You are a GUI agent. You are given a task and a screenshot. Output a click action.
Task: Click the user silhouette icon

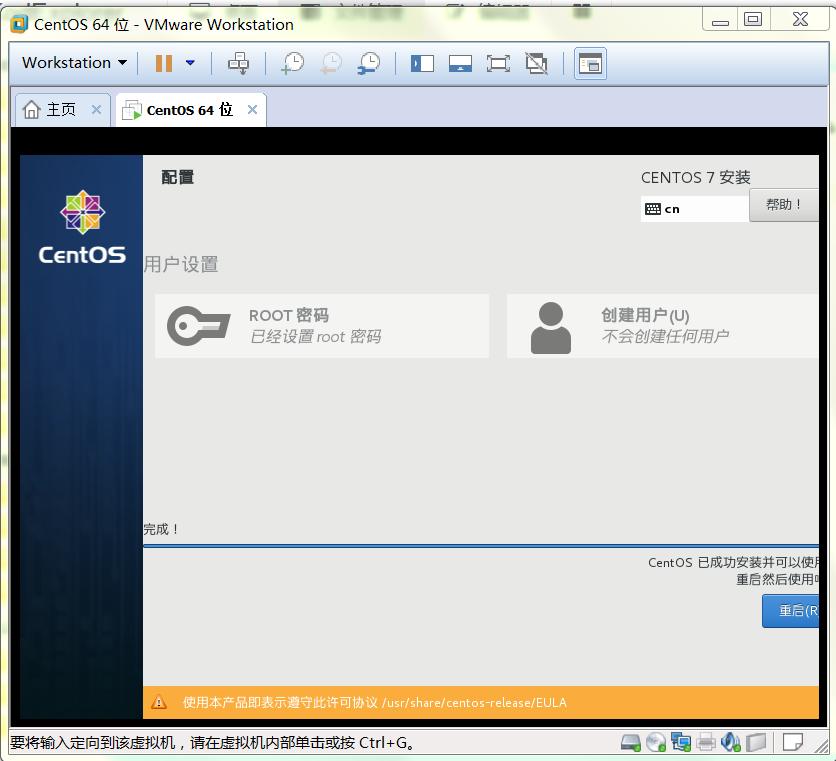click(x=551, y=327)
